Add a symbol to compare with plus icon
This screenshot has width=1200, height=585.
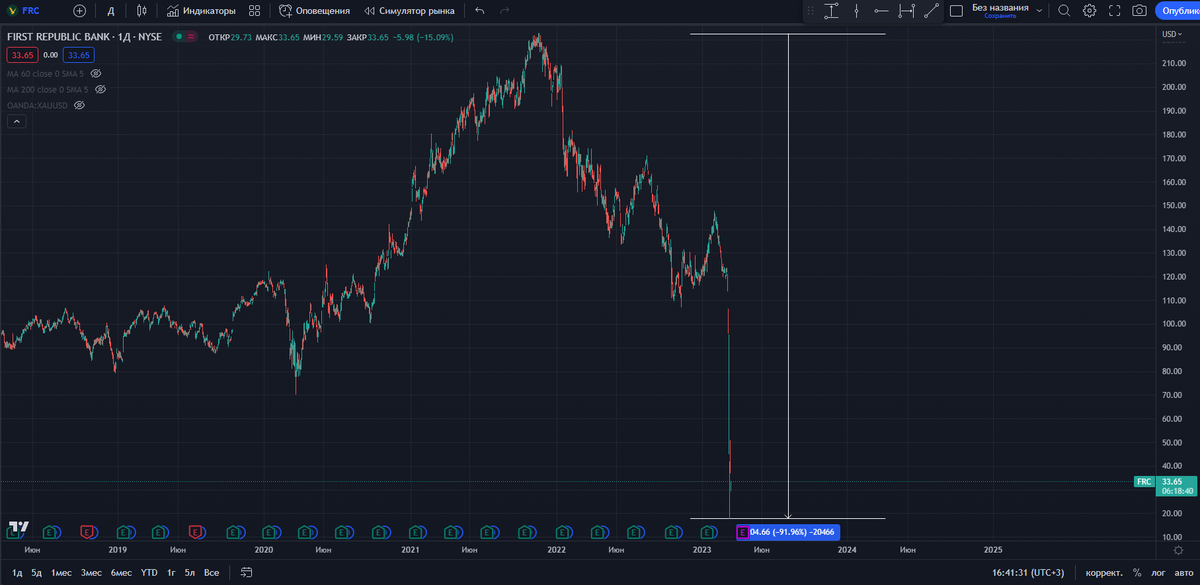pyautogui.click(x=80, y=11)
